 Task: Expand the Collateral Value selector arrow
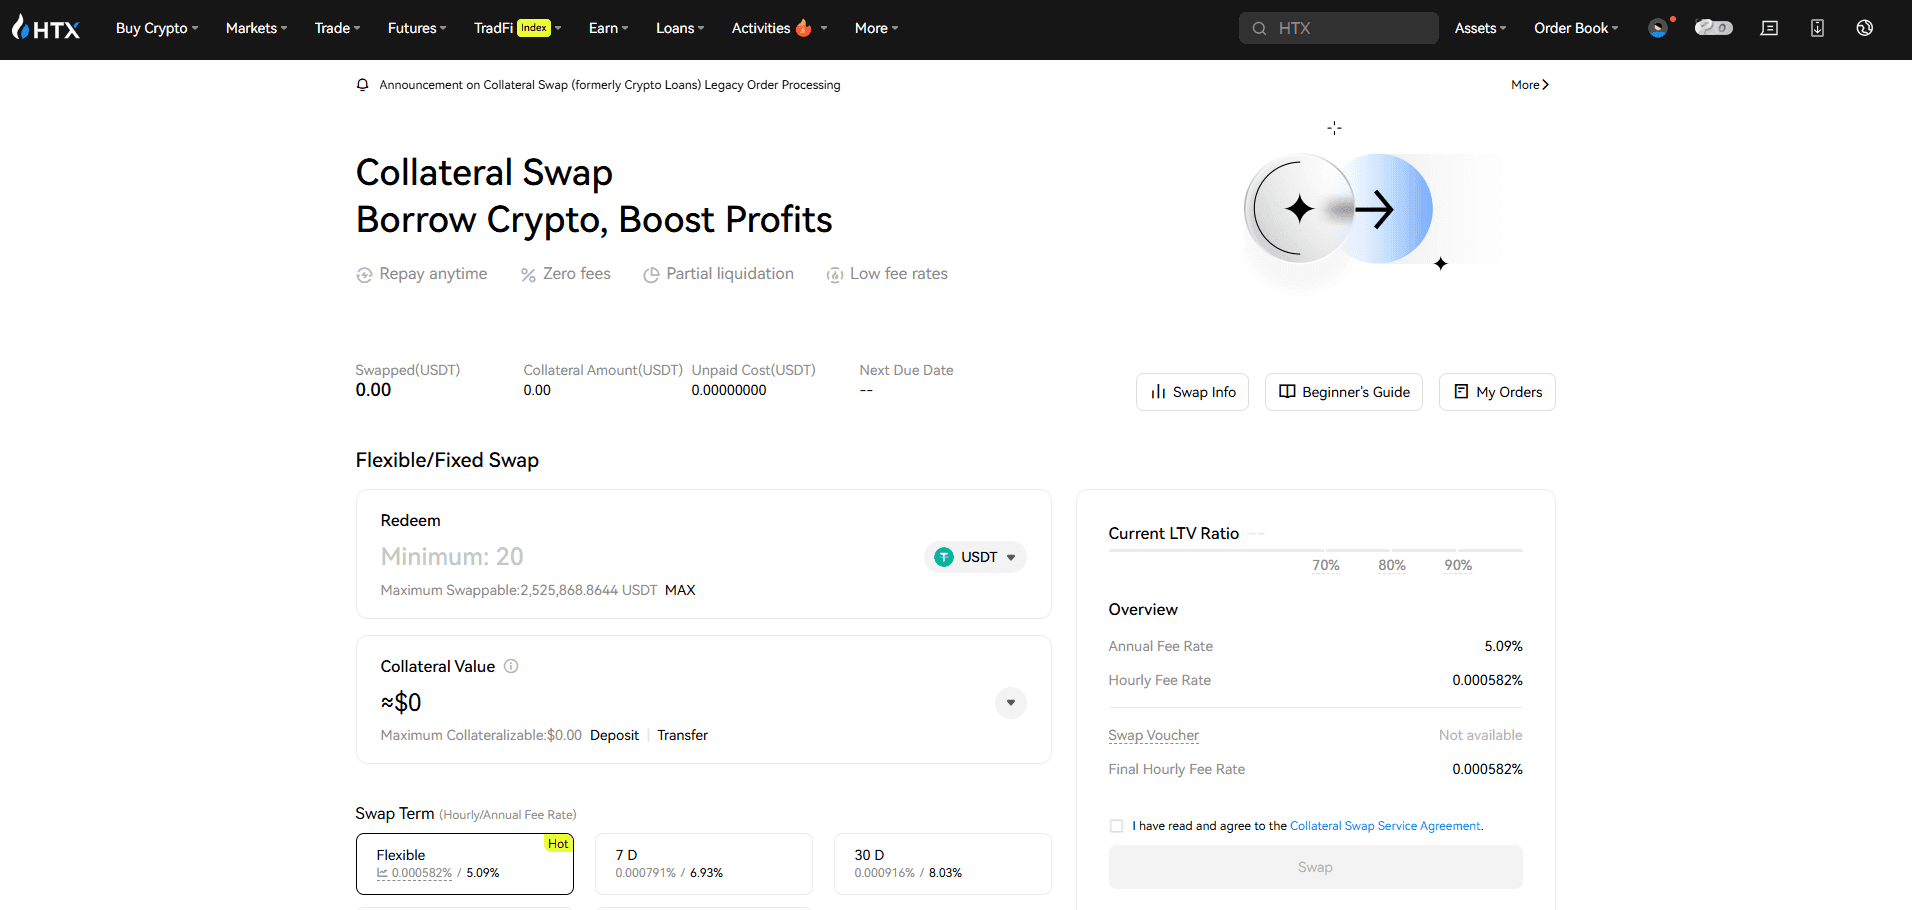click(1011, 703)
